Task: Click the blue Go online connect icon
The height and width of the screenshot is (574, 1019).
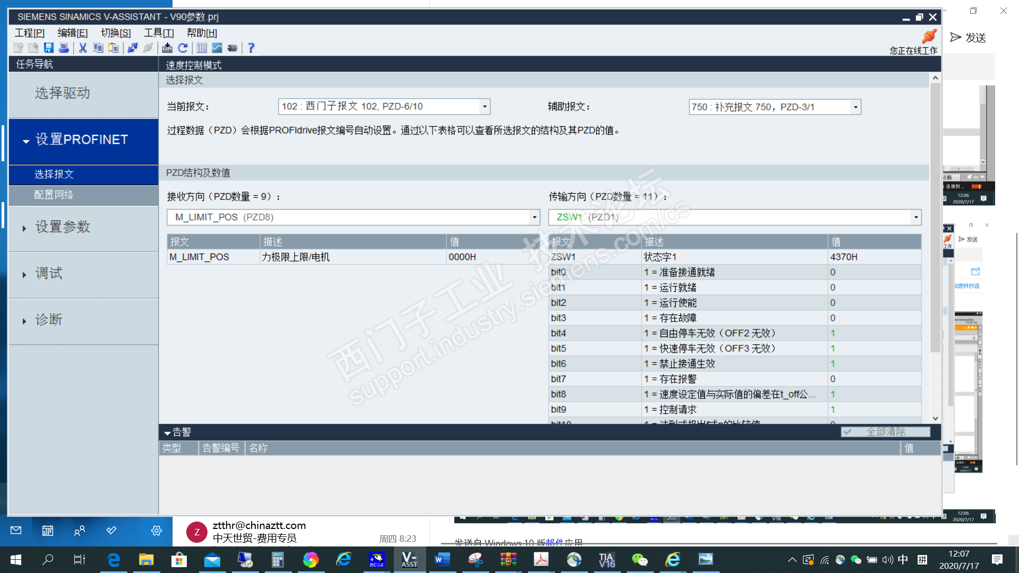Action: point(133,48)
